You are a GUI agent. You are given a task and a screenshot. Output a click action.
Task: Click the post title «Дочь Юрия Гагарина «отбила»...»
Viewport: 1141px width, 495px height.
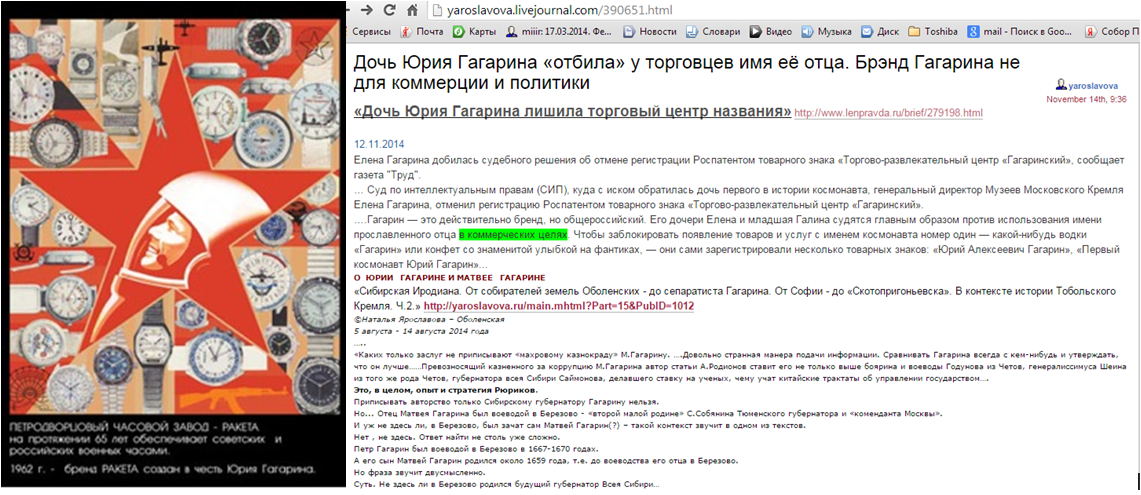[686, 73]
